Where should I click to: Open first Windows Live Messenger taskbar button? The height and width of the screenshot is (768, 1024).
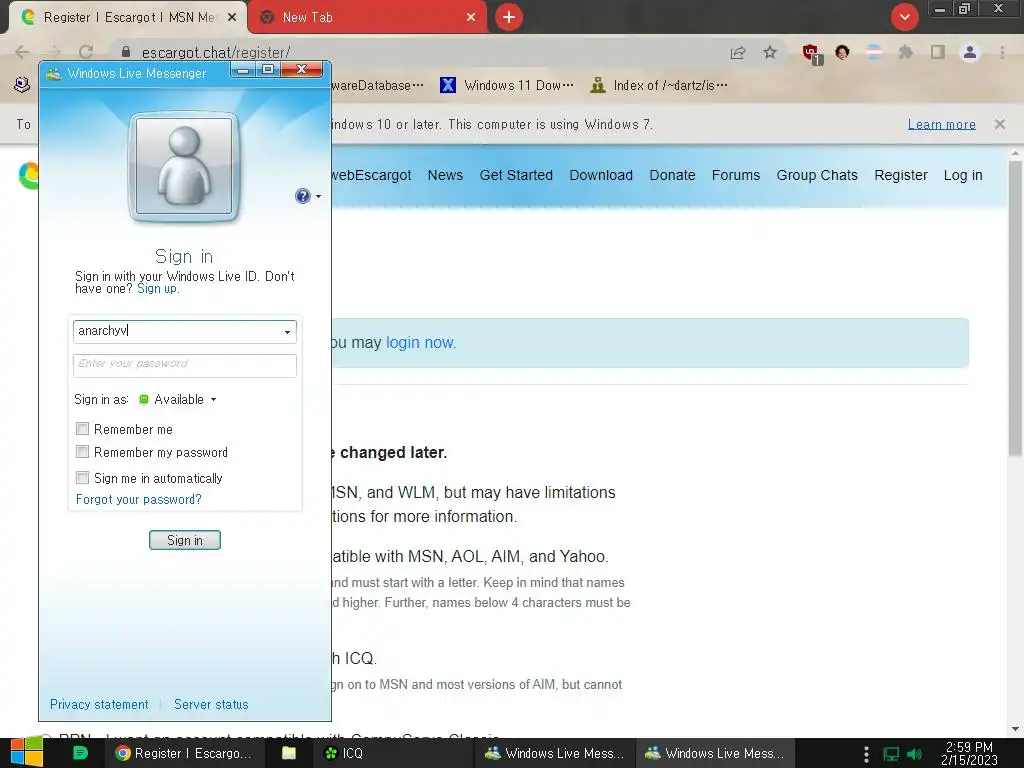[x=554, y=753]
